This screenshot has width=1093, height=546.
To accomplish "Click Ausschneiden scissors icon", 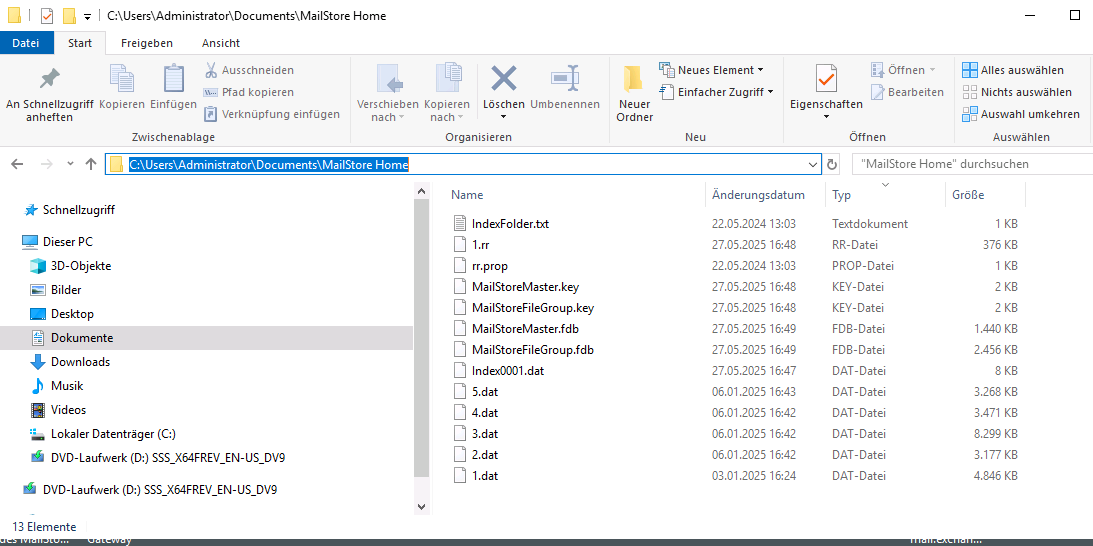I will [211, 70].
